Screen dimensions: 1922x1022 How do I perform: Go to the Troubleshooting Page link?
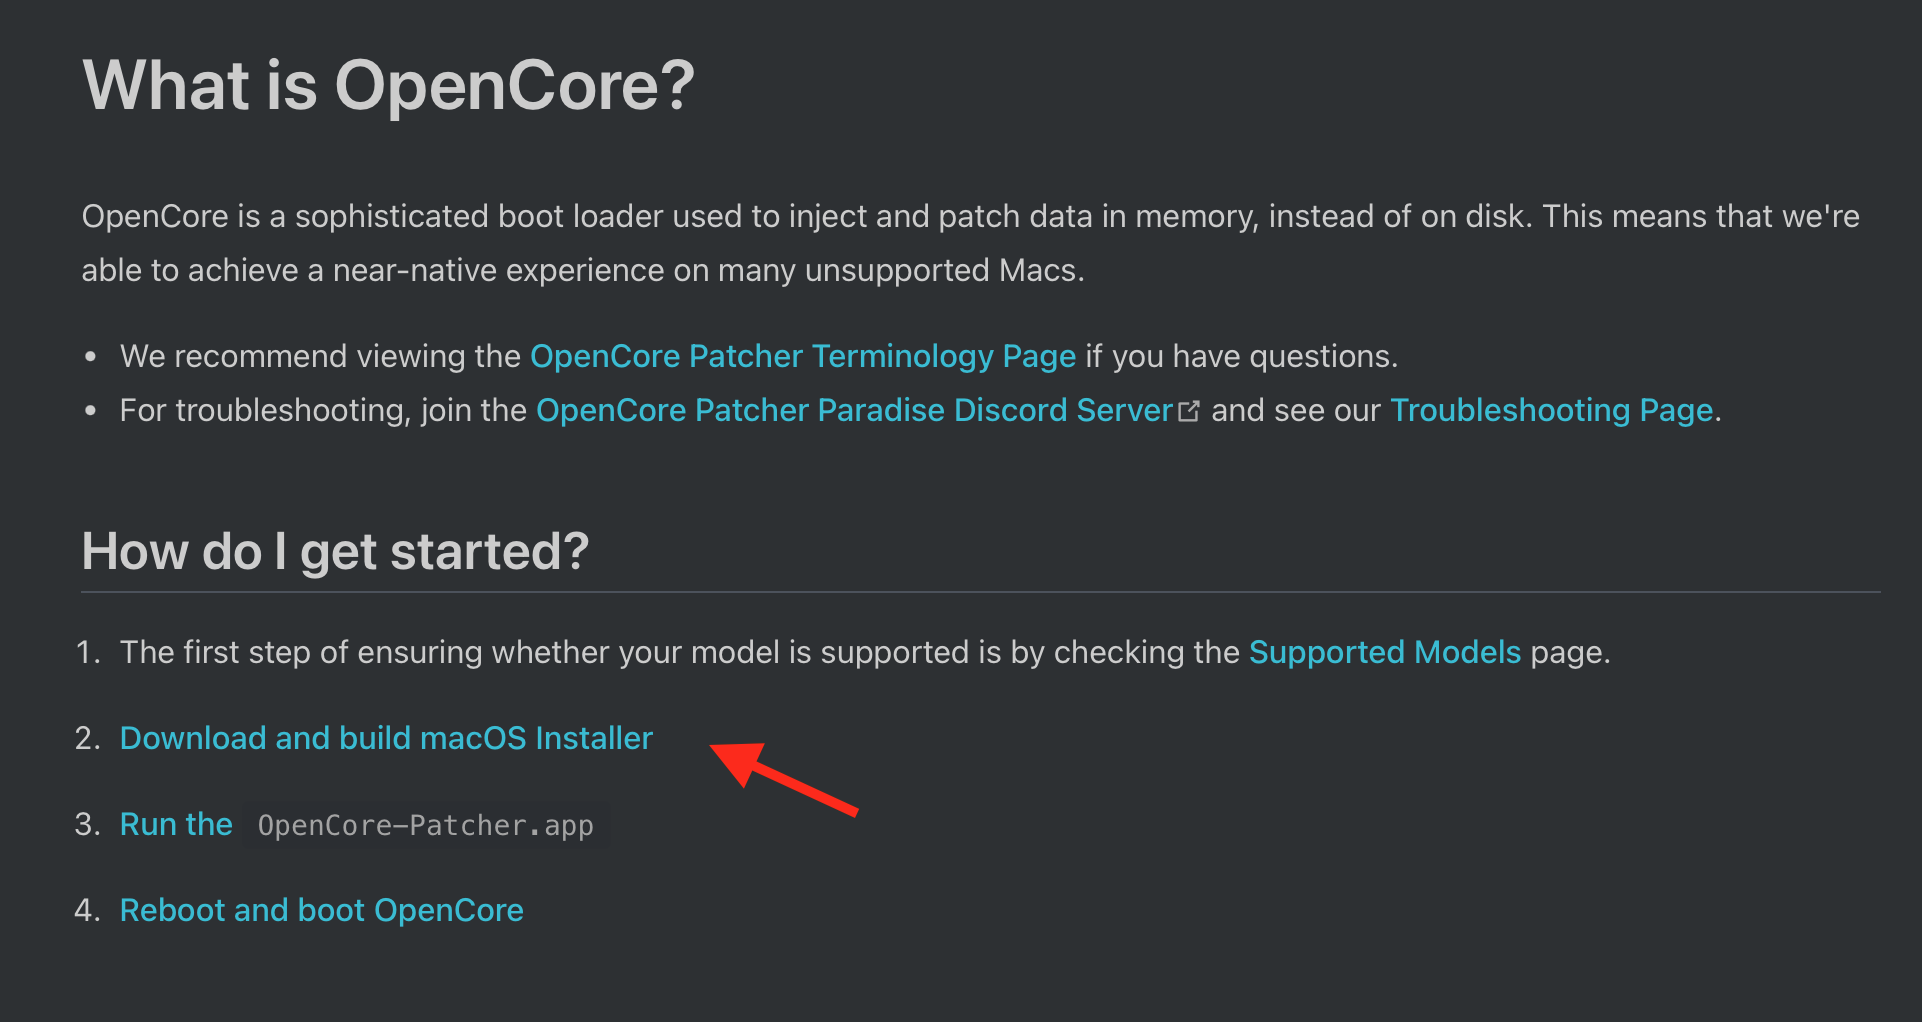[1551, 411]
